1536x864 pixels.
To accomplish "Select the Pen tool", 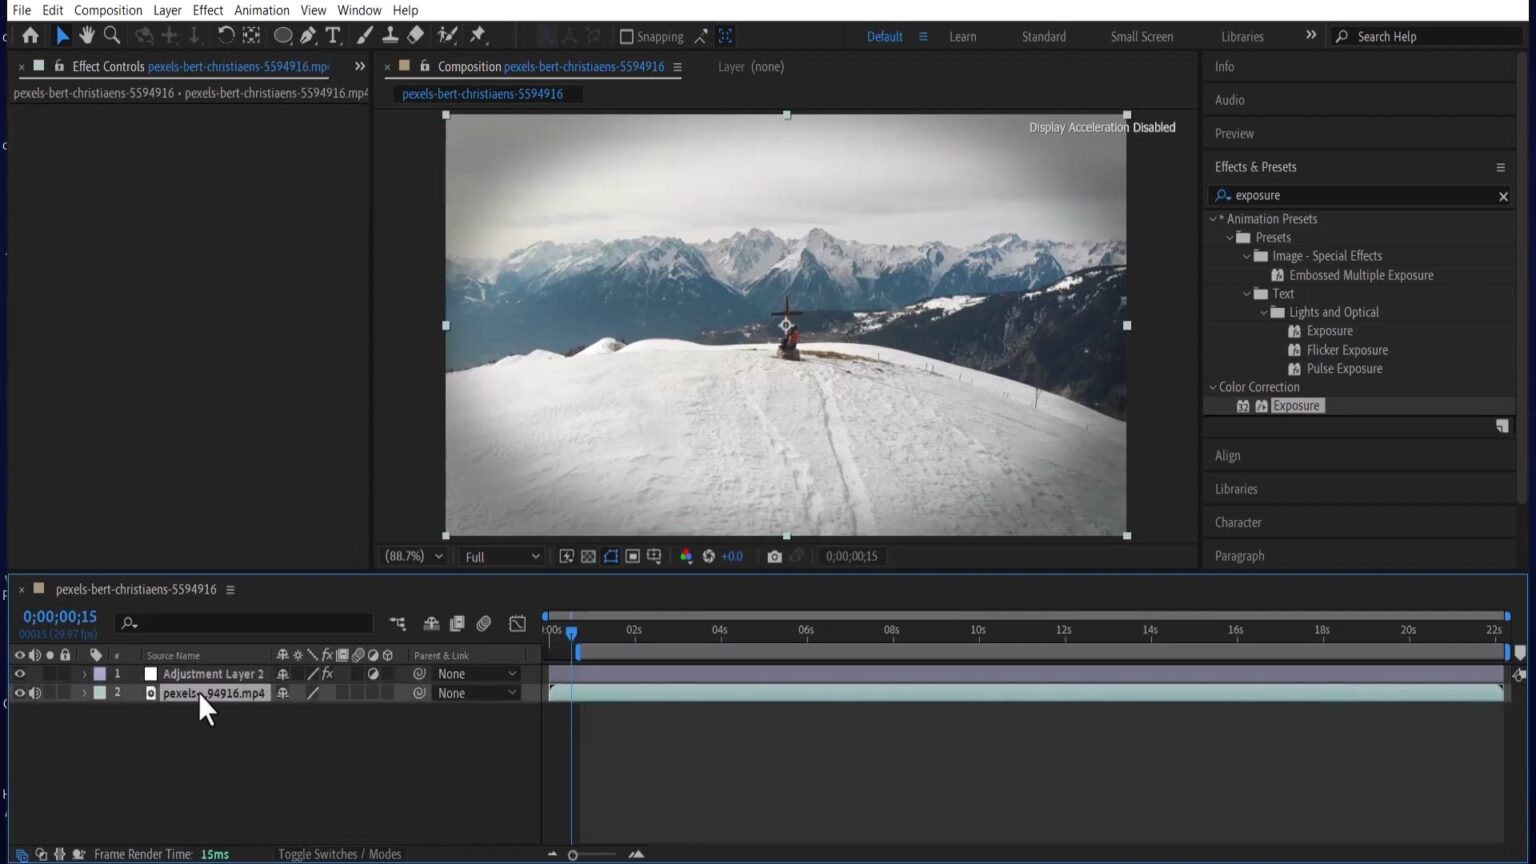I will (x=308, y=36).
